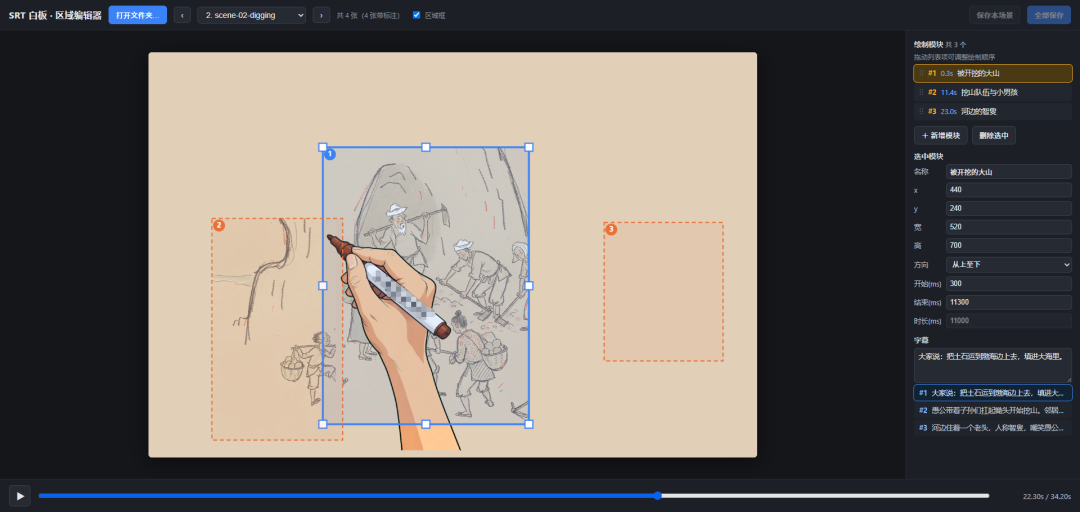Toggle the 区域框 checkbox
The width and height of the screenshot is (1080, 512).
(x=416, y=15)
